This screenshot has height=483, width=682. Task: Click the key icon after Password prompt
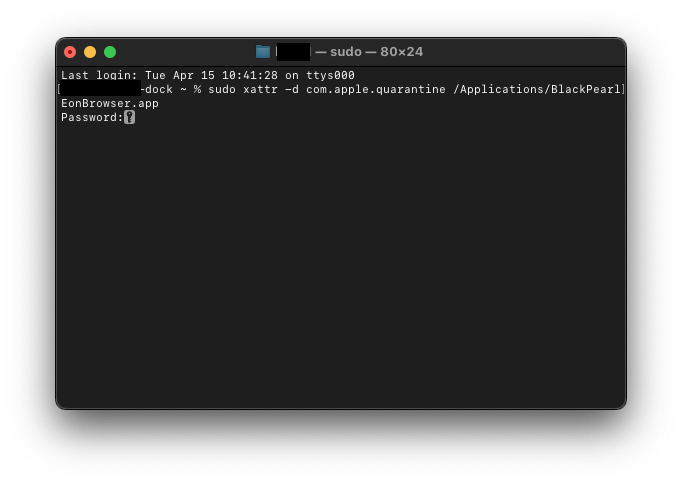click(x=130, y=117)
